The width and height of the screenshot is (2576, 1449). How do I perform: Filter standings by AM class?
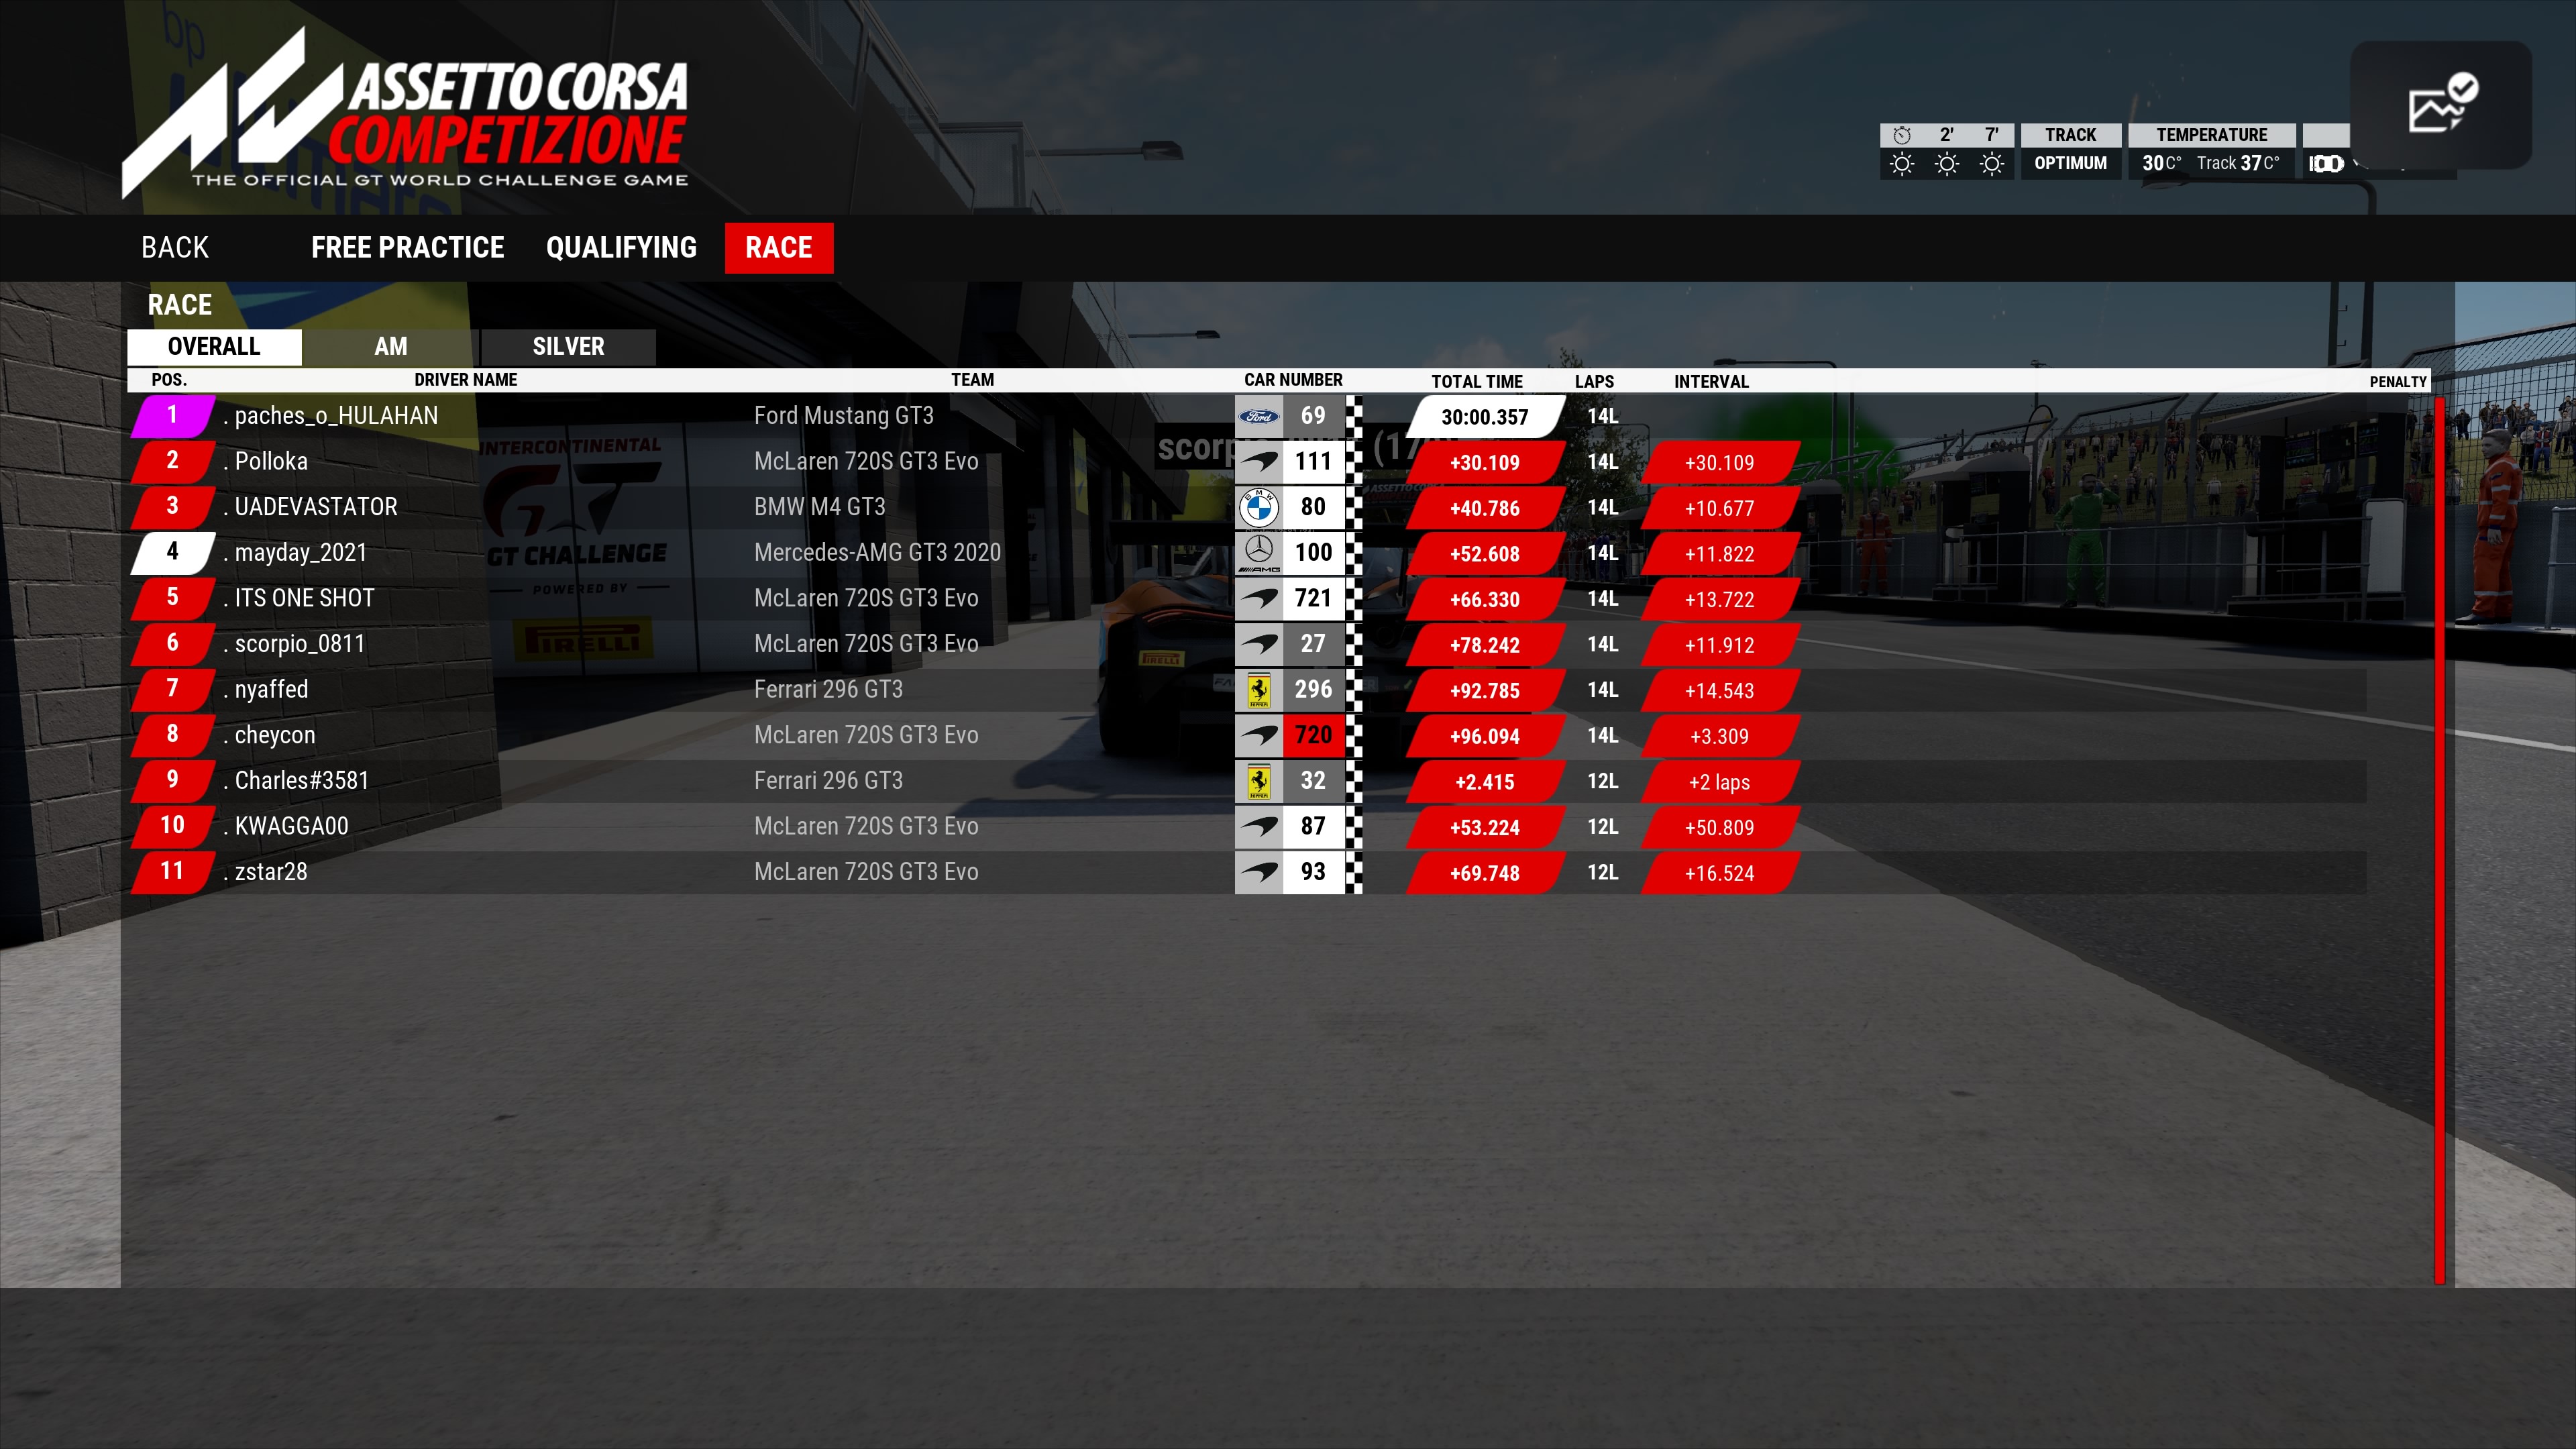point(391,347)
